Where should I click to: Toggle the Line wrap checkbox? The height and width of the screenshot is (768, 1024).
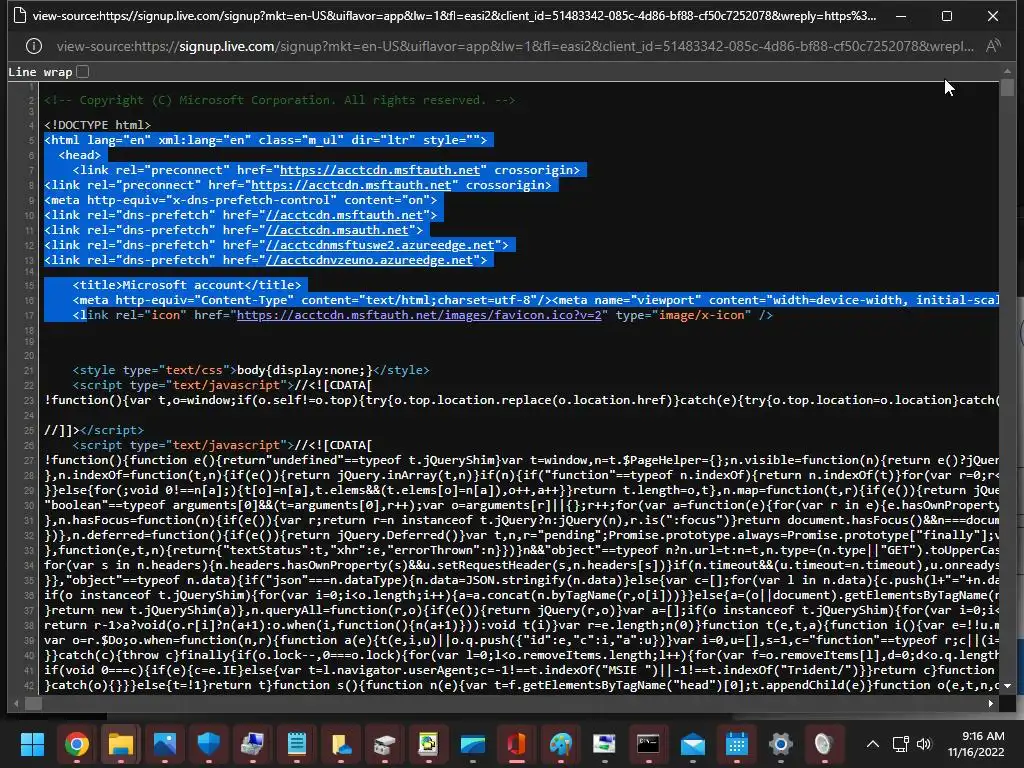coord(83,71)
